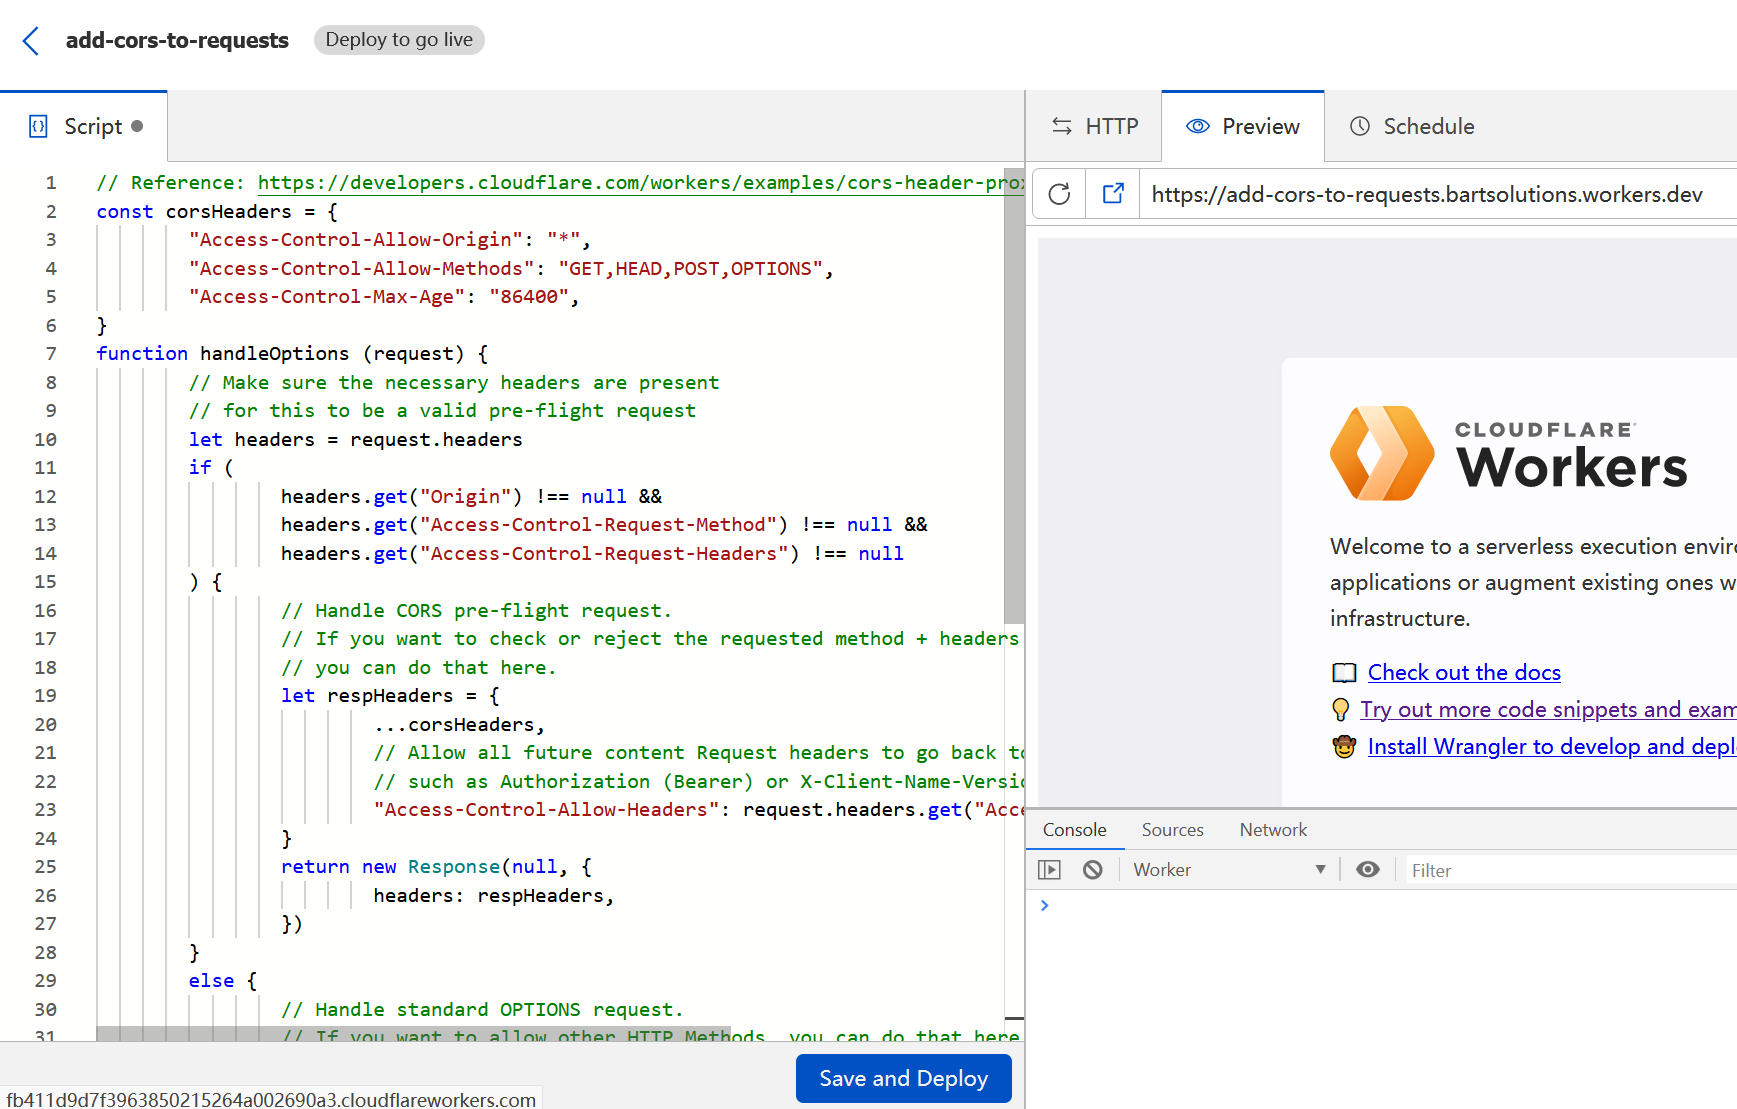The width and height of the screenshot is (1737, 1109).
Task: Open preview in a new window
Action: 1113,193
